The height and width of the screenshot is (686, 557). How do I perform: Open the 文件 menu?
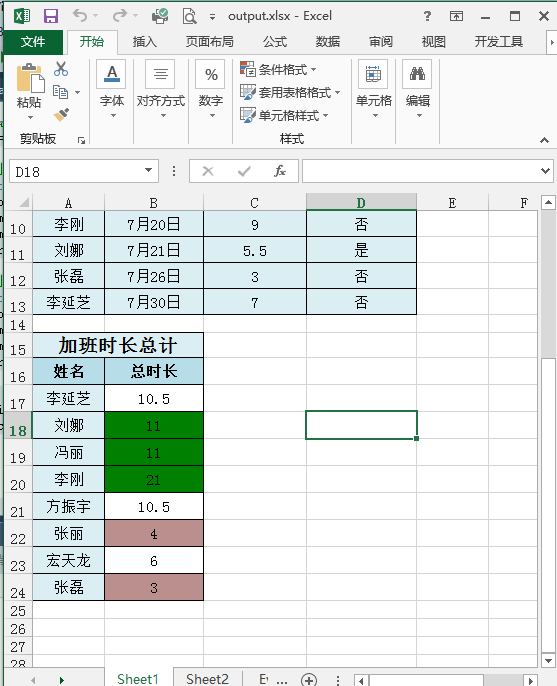pyautogui.click(x=33, y=42)
